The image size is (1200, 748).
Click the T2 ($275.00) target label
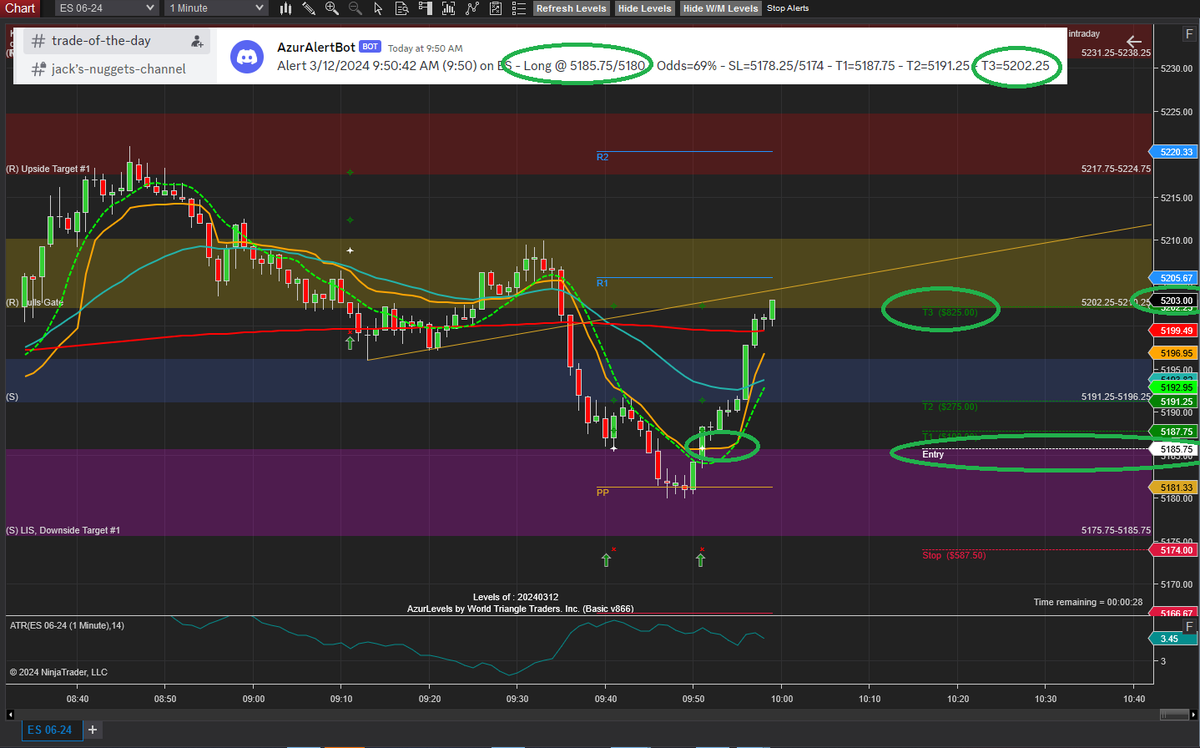949,406
